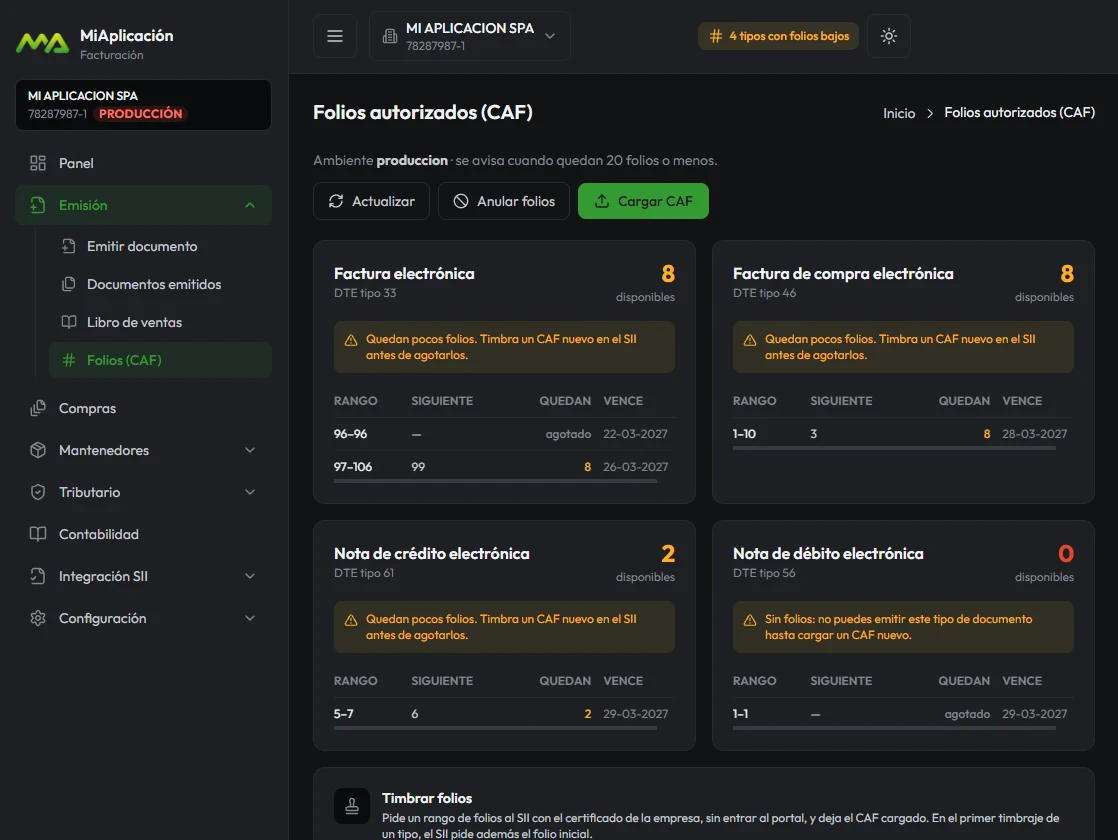
Task: Follow the Inicio breadcrumb link
Action: tap(898, 113)
